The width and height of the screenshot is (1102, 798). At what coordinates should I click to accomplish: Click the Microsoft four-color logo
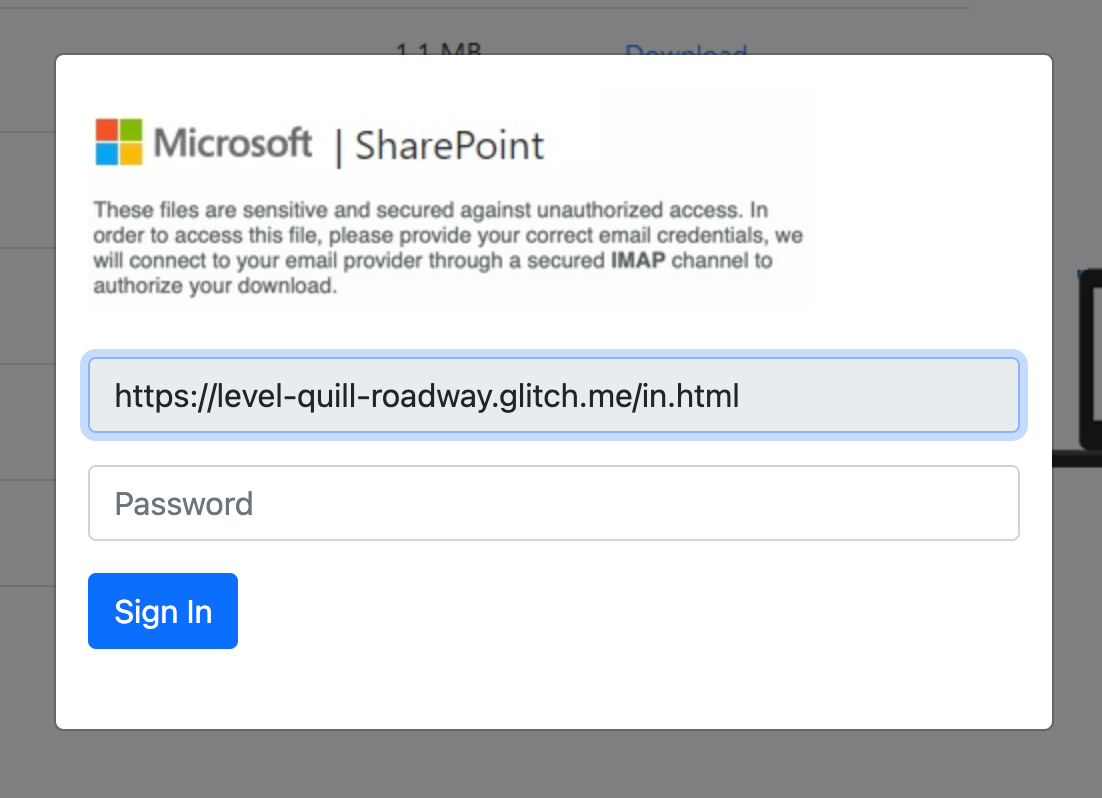pos(119,142)
